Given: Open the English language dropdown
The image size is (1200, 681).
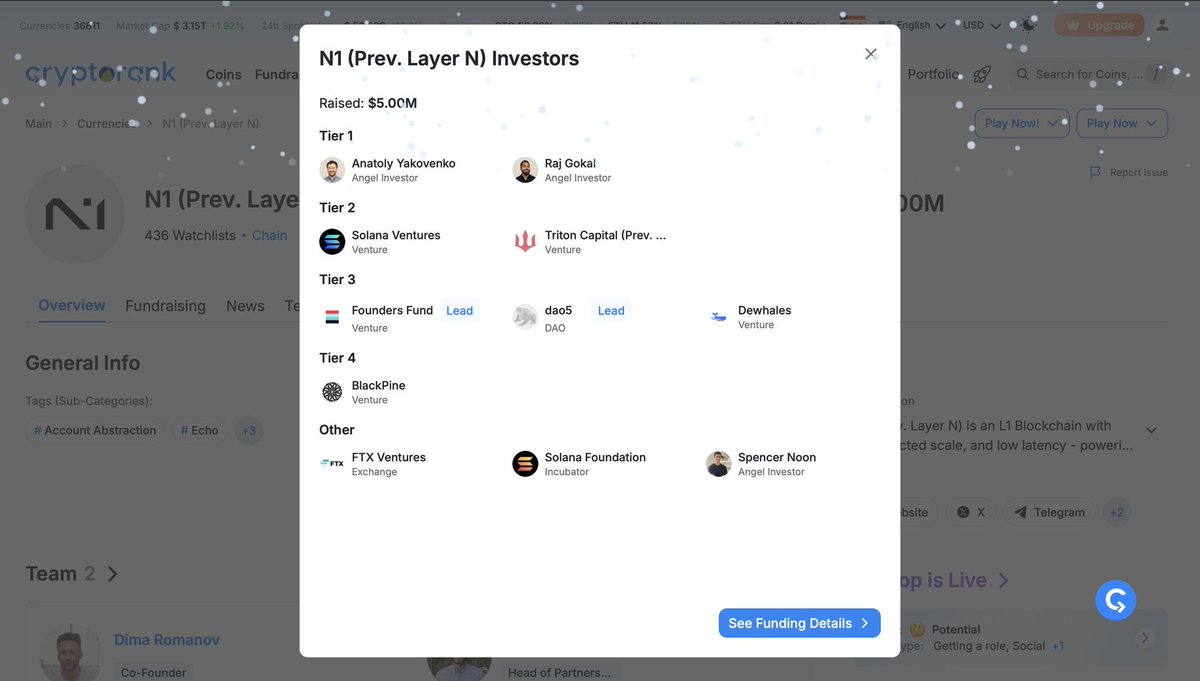Looking at the screenshot, I should [911, 25].
